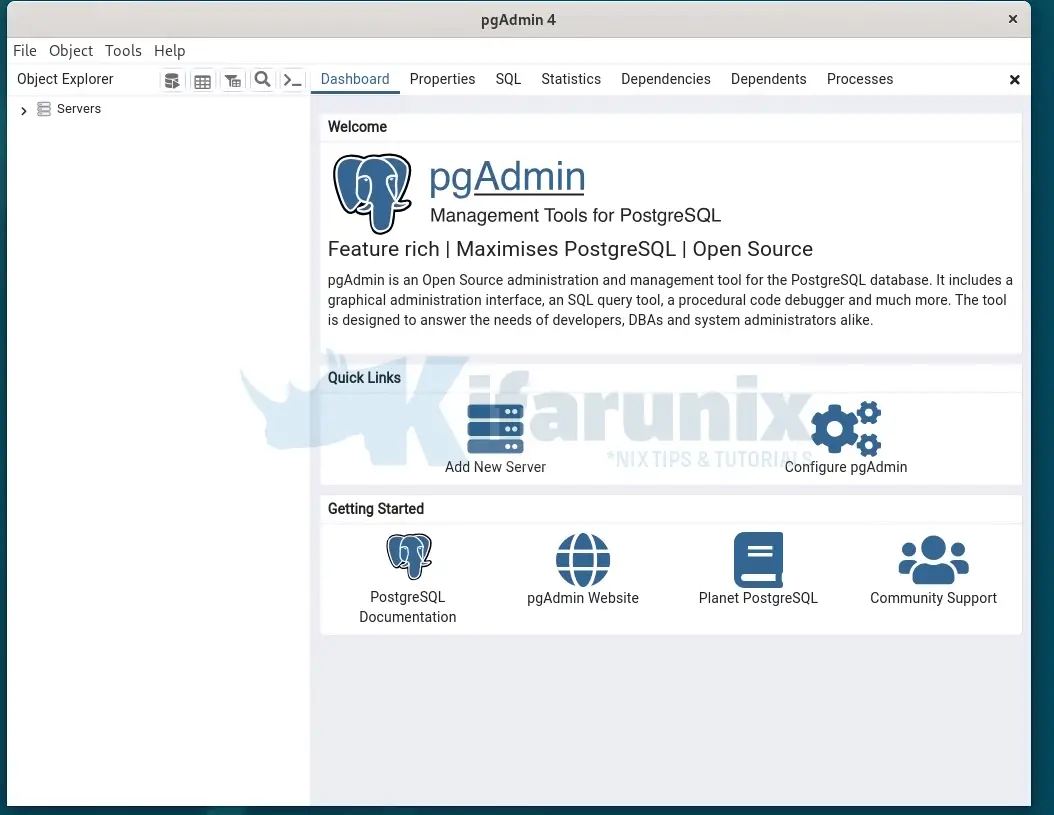Viewport: 1054px width, 815px height.
Task: Visit the pgAdmin Website globe icon
Action: [x=583, y=560]
